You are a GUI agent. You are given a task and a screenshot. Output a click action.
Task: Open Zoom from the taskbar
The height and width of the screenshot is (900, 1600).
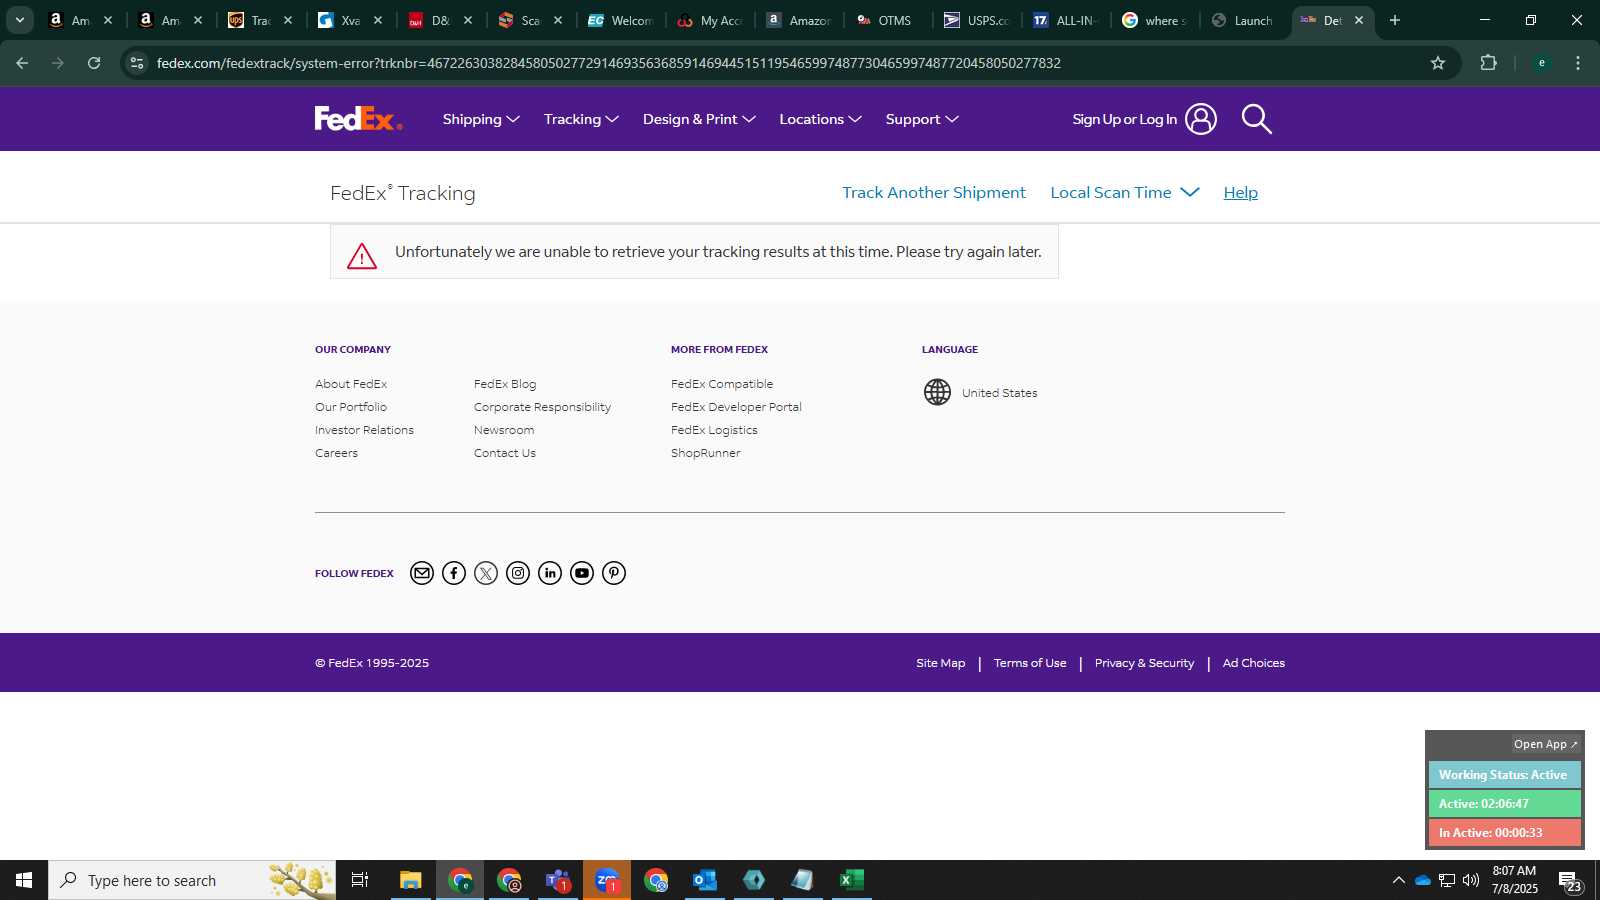tap(607, 880)
